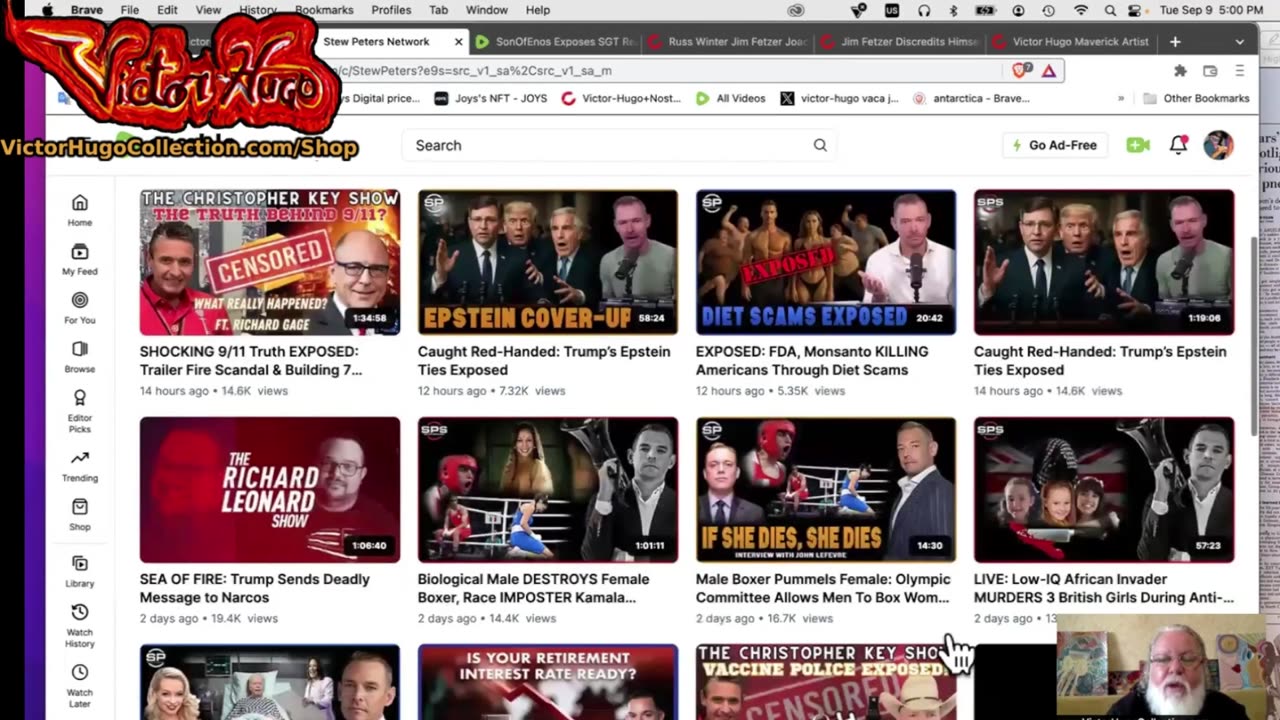1280x720 pixels.
Task: Close the Stew Peters Network tab
Action: (459, 42)
